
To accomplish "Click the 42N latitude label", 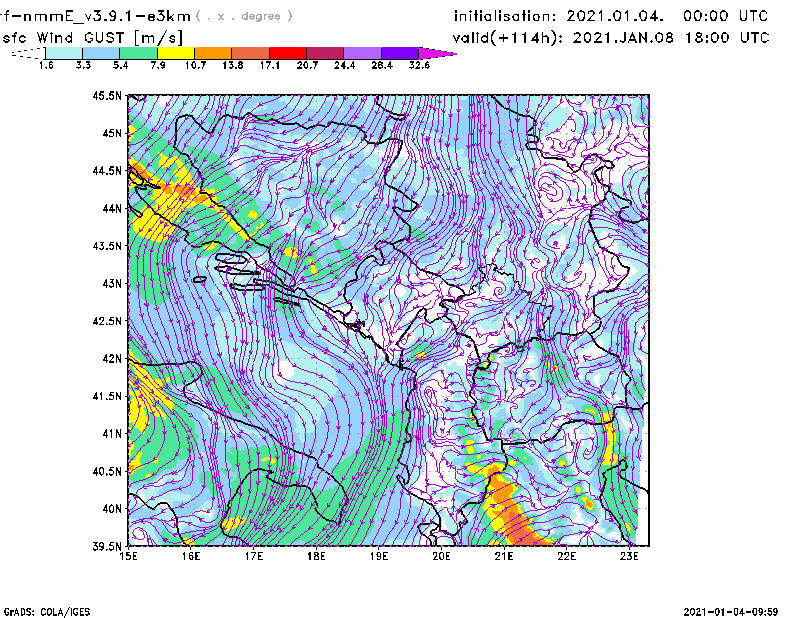I will 112,359.
